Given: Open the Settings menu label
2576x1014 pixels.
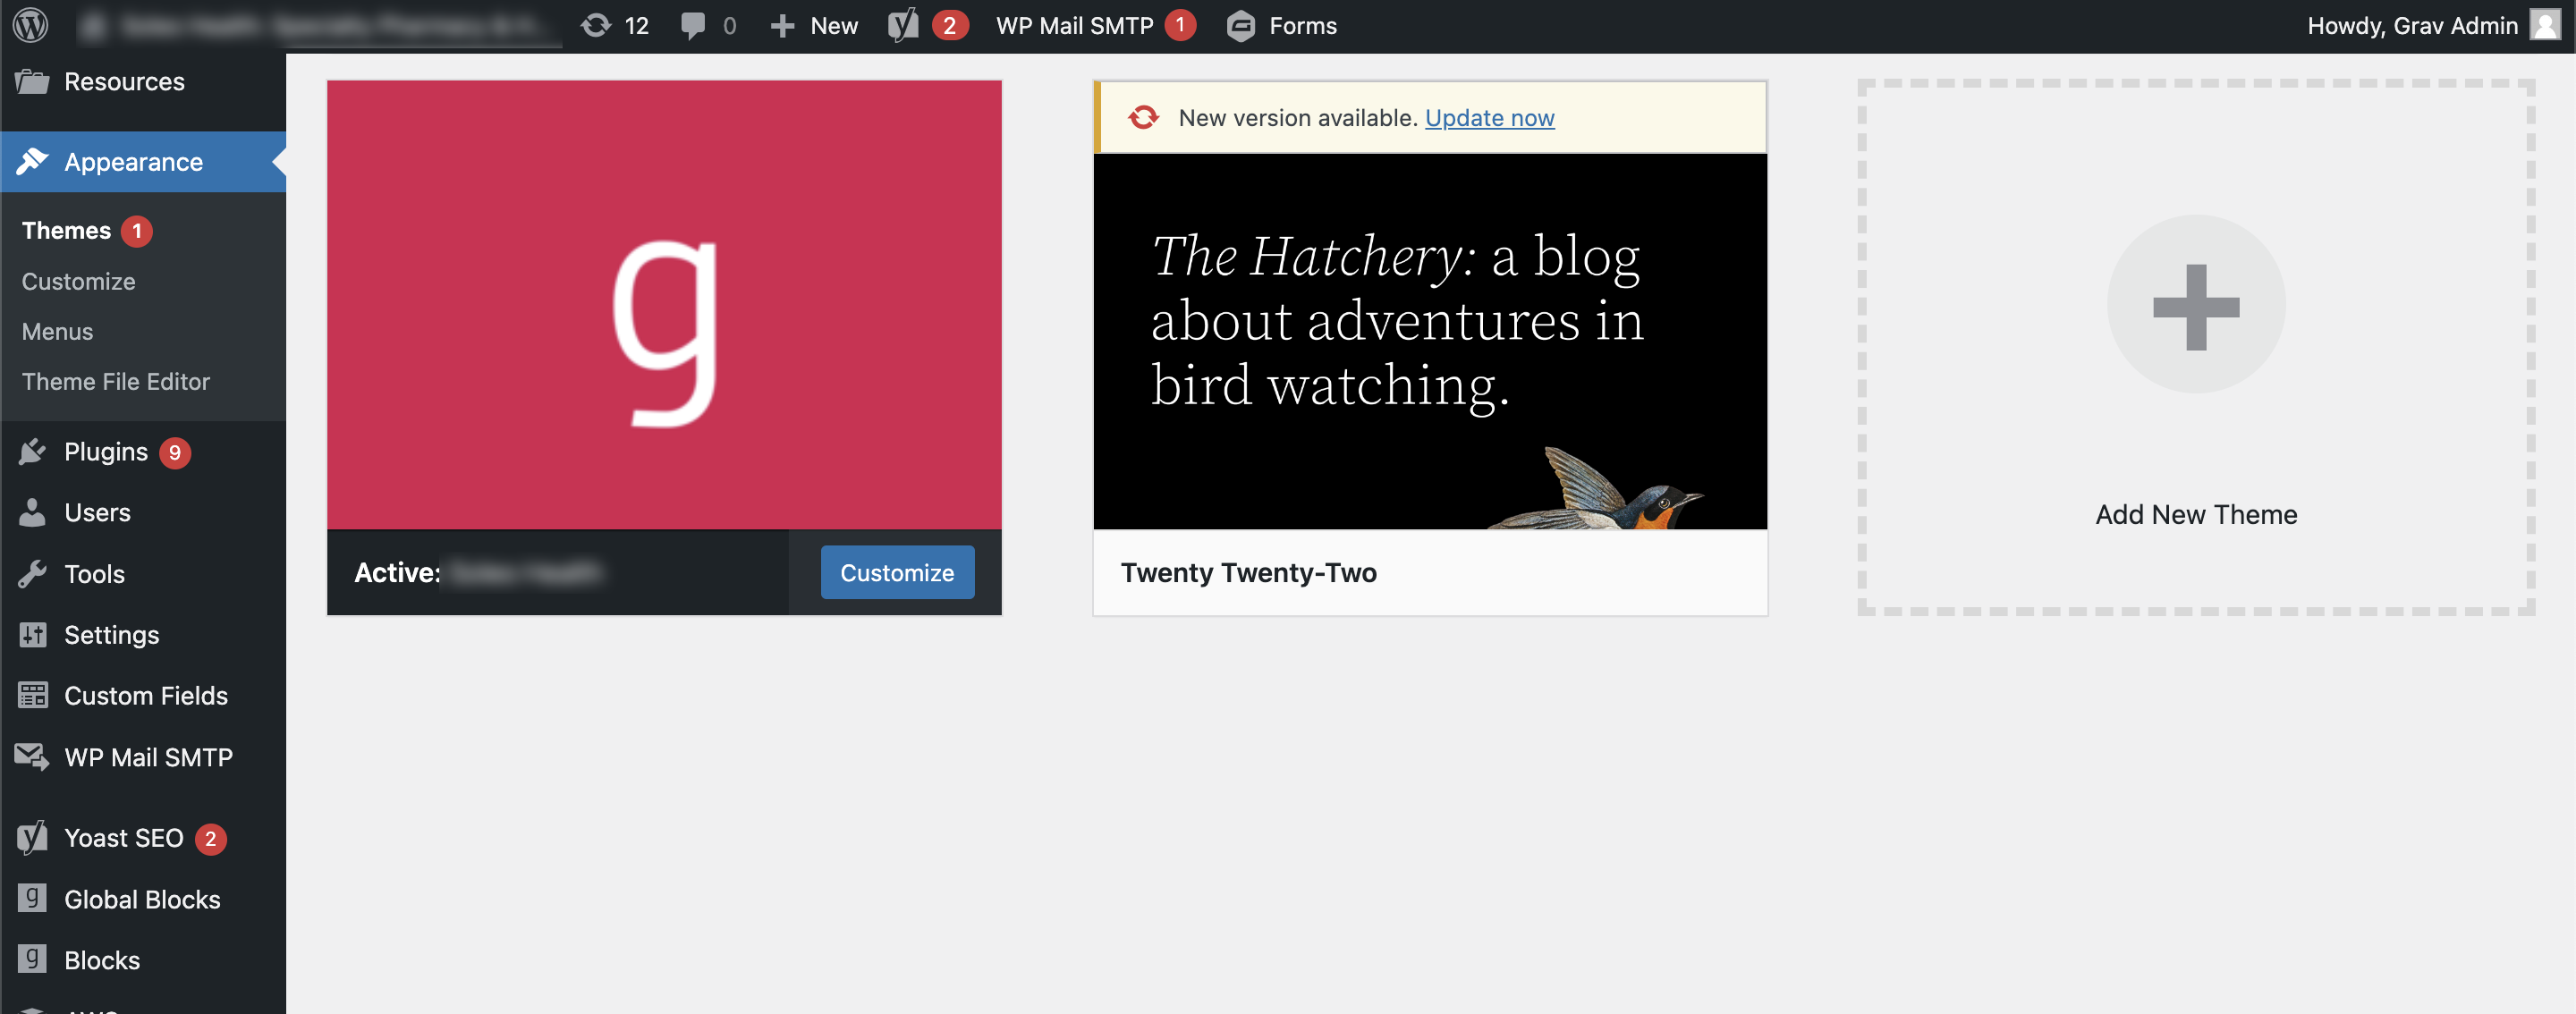Looking at the screenshot, I should pos(112,635).
